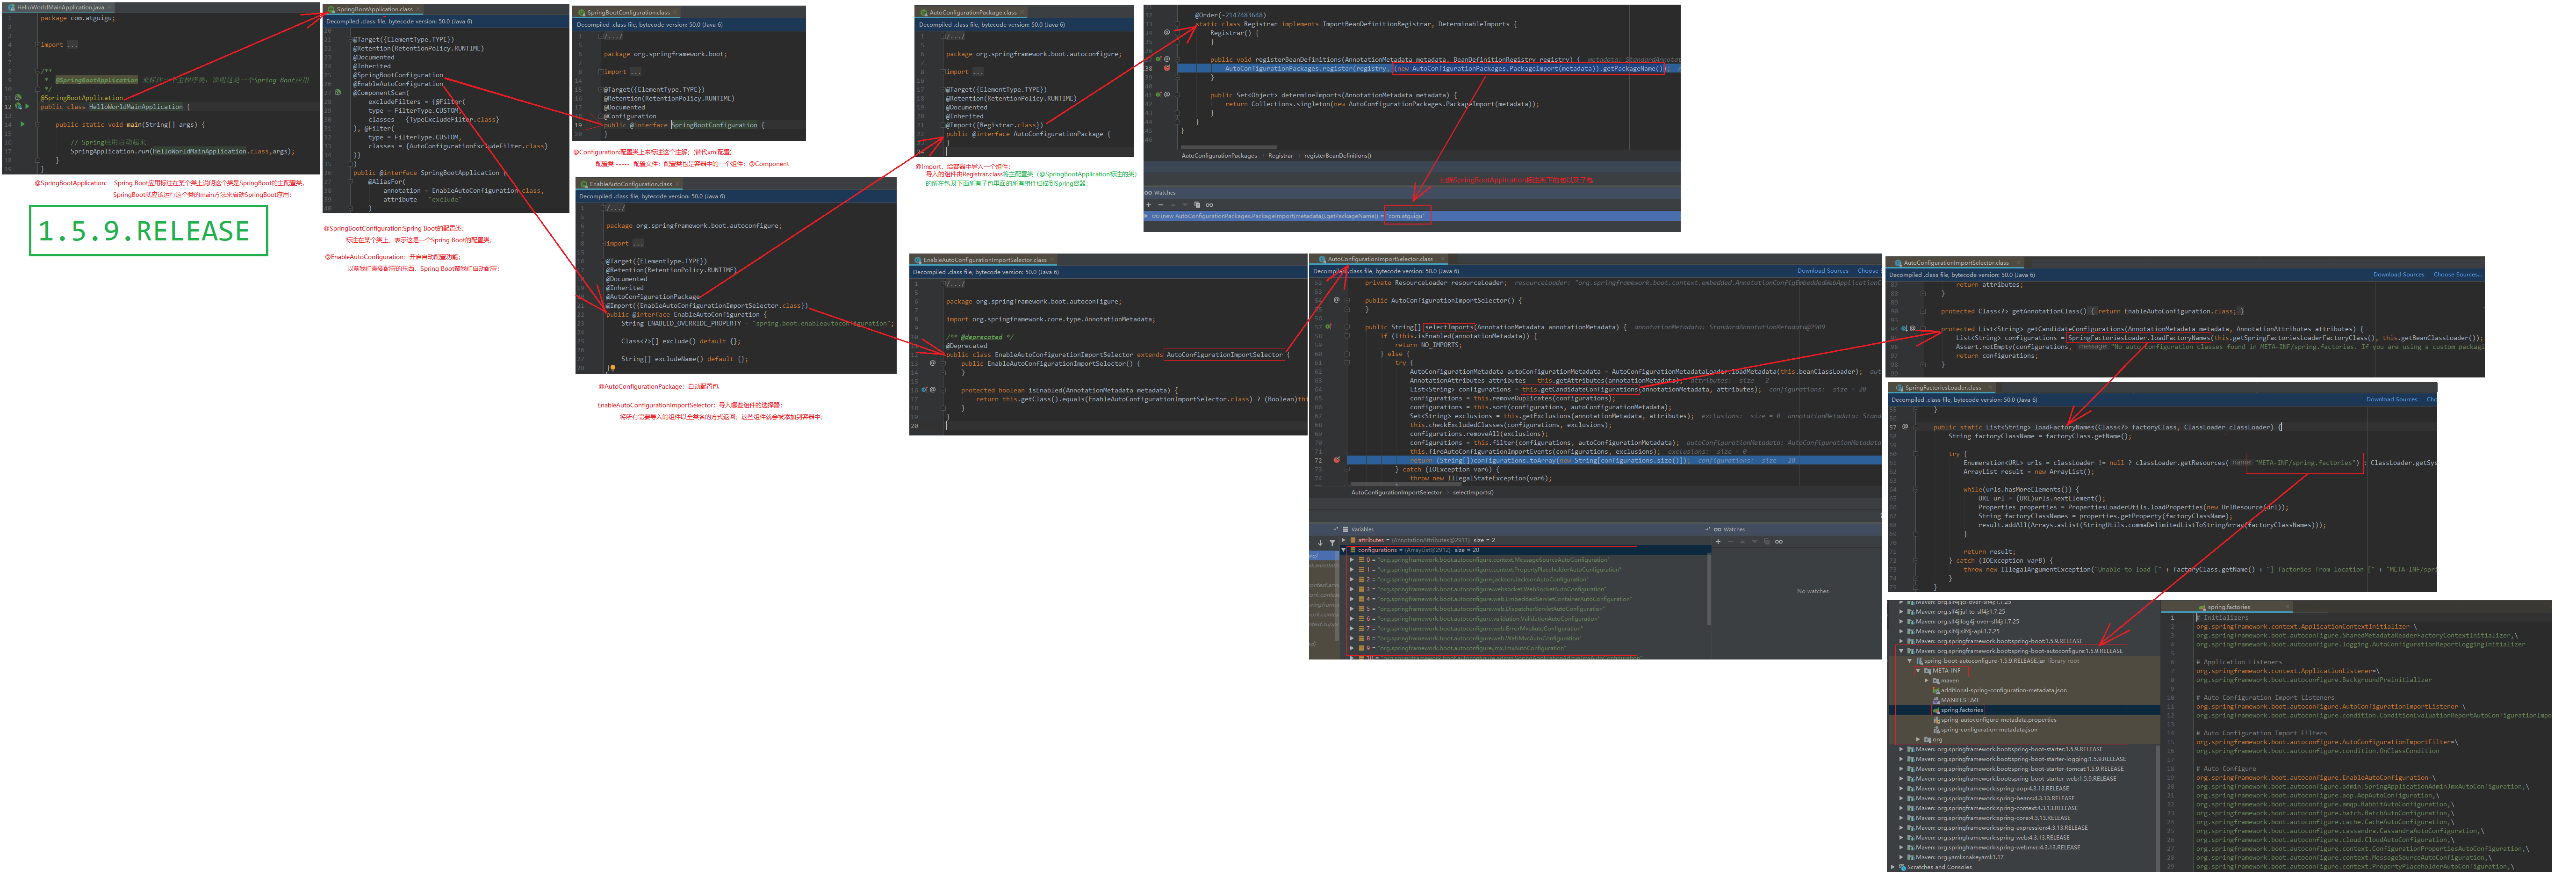This screenshot has height=884, width=2576.
Task: Expand Maven: org.yaml:snakeyaml:1.17 node
Action: [1901, 858]
